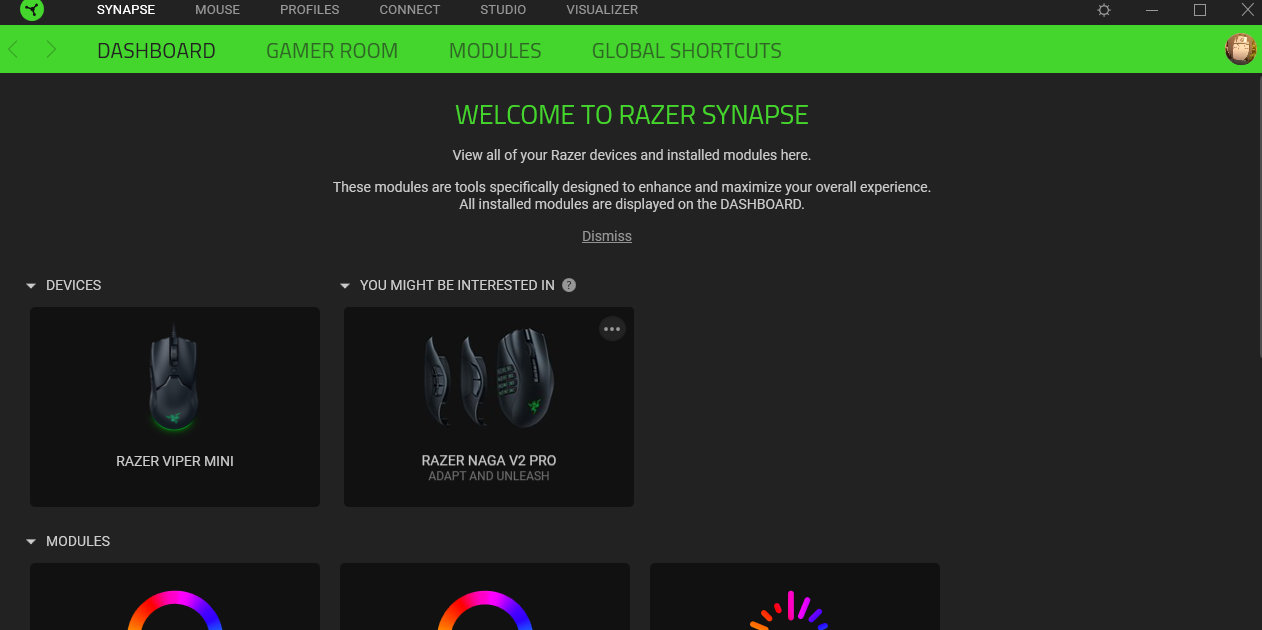Open Naga V2 Pro options ellipsis

coord(612,328)
